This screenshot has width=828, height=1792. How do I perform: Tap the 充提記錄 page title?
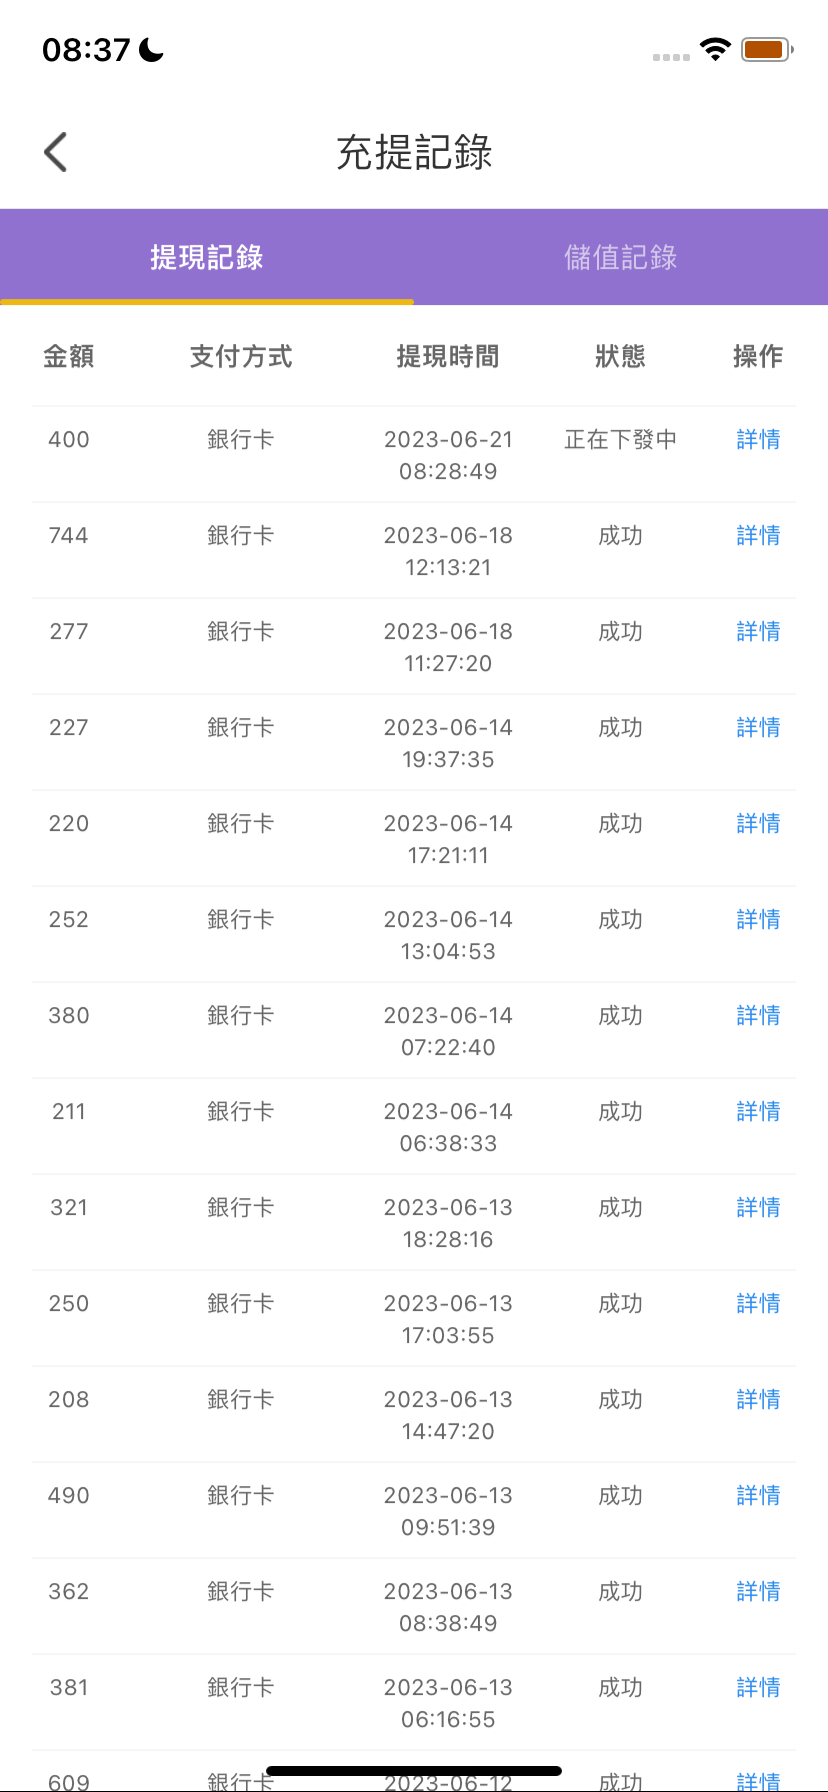[414, 152]
